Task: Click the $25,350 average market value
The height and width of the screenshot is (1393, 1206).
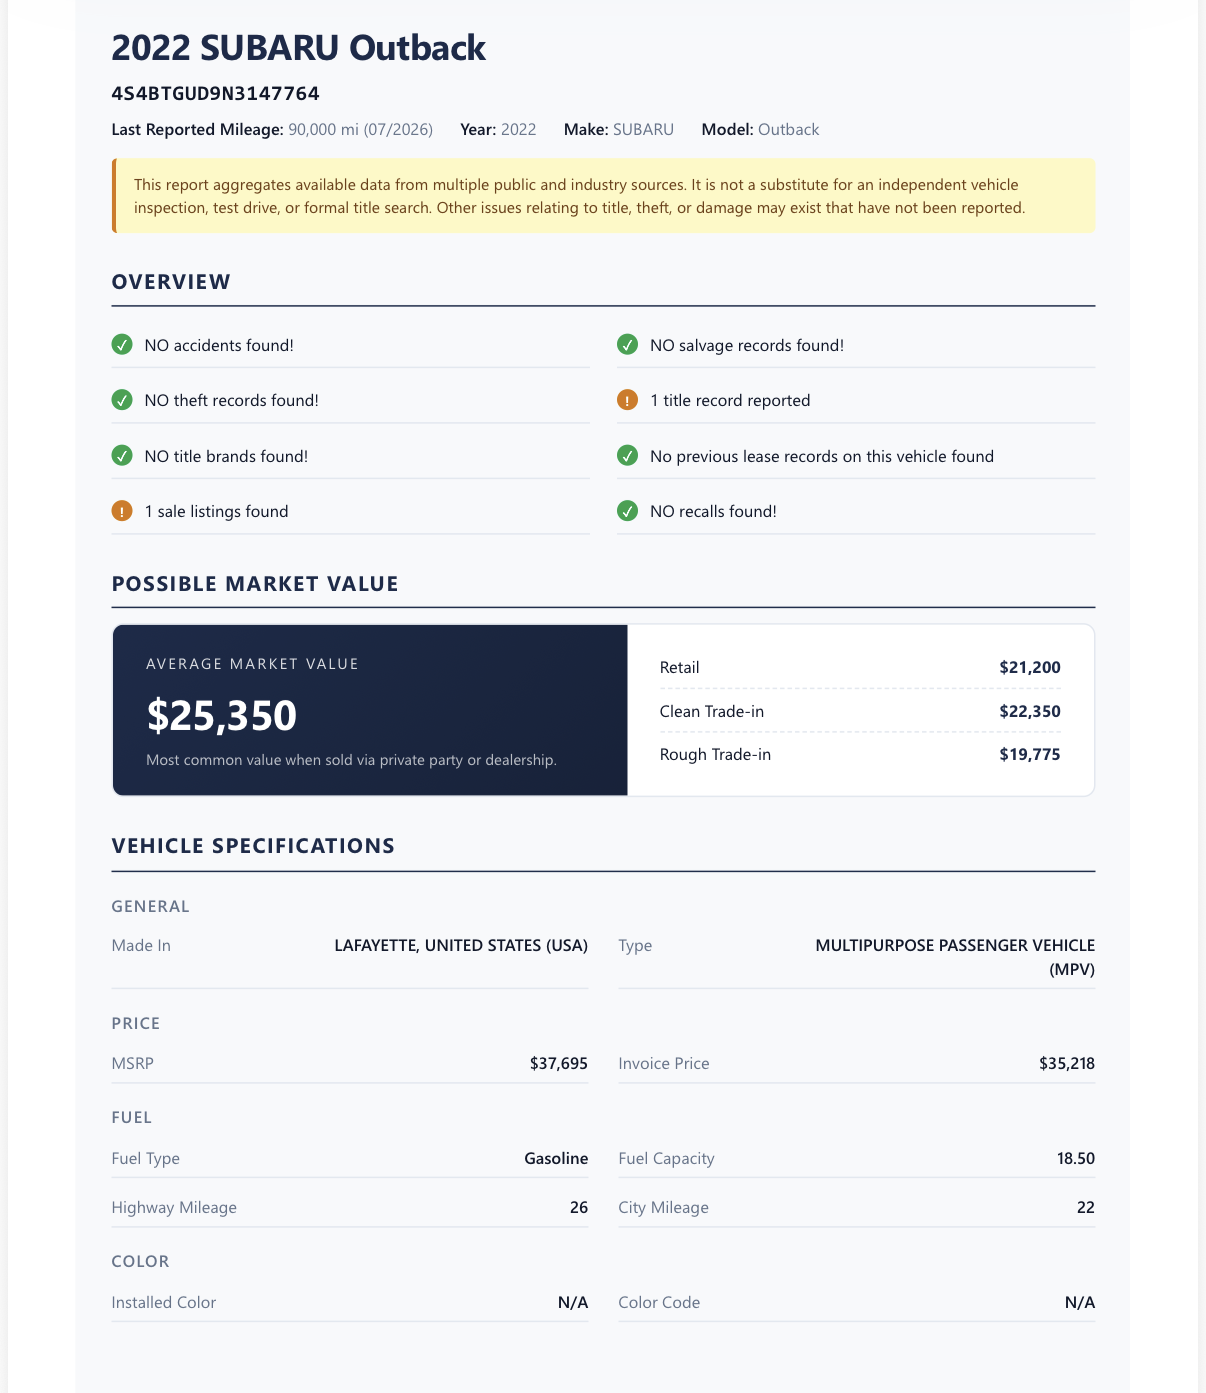Action: (222, 716)
